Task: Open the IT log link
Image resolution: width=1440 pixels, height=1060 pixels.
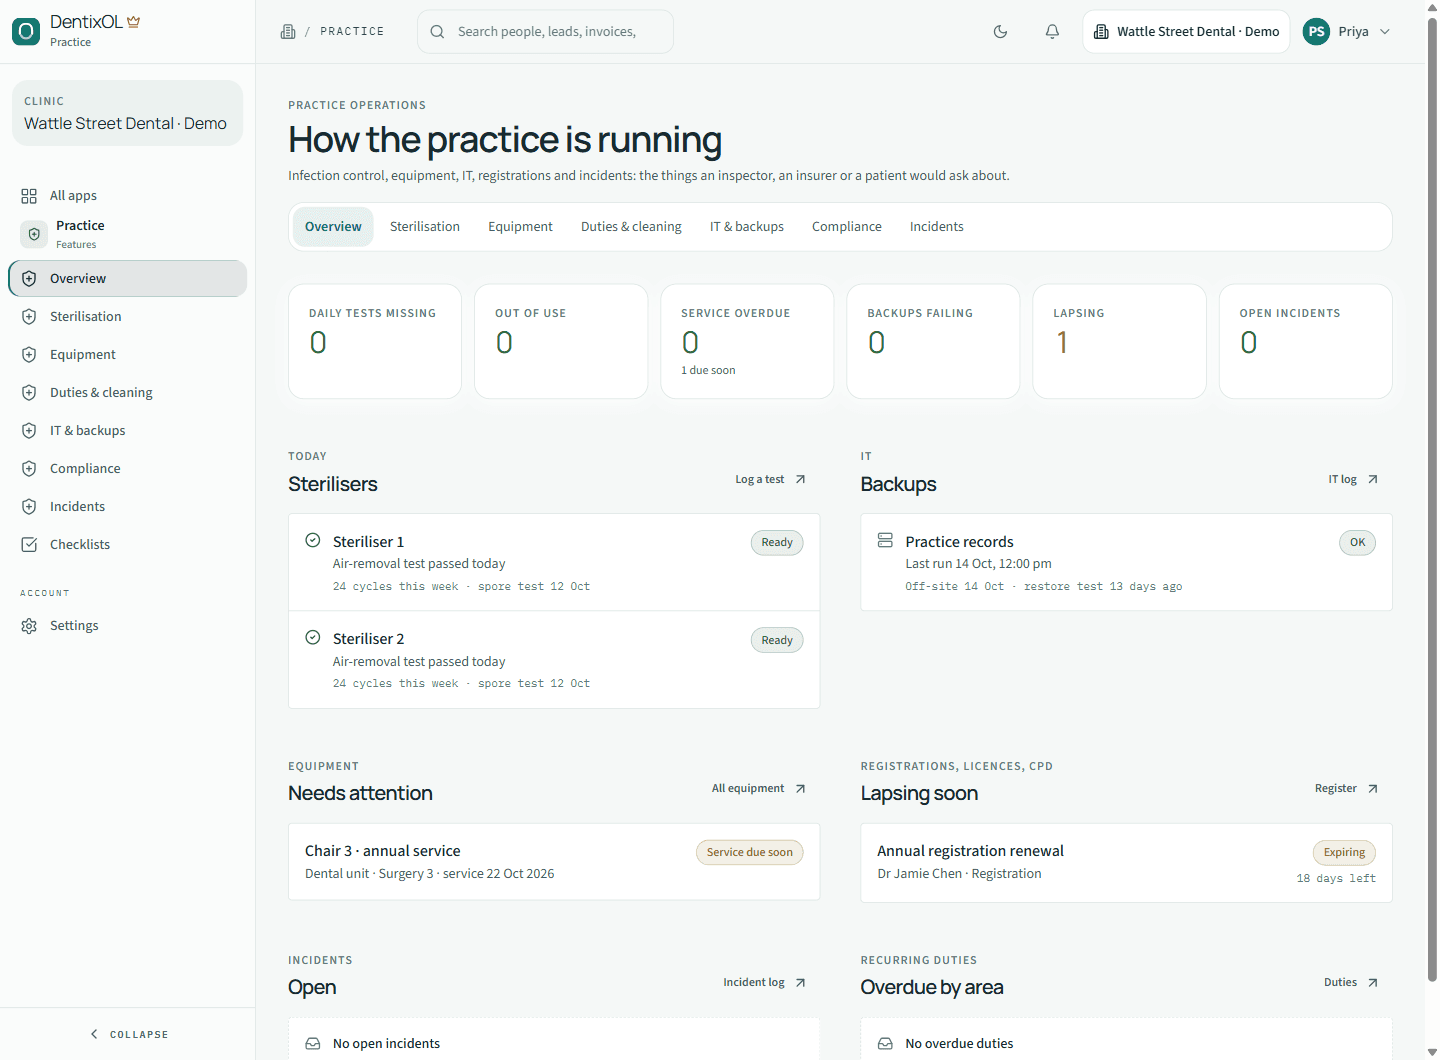Action: 1353,480
